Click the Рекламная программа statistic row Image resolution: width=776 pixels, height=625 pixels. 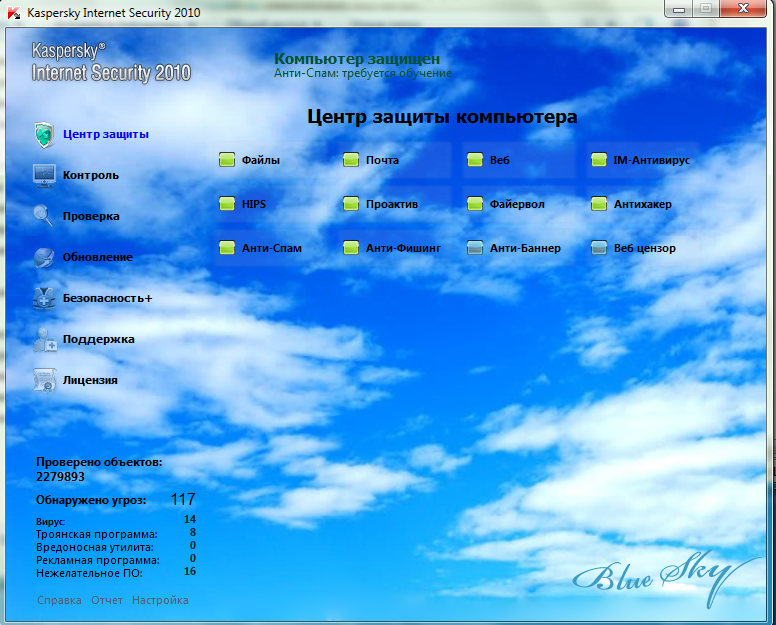coord(116,559)
